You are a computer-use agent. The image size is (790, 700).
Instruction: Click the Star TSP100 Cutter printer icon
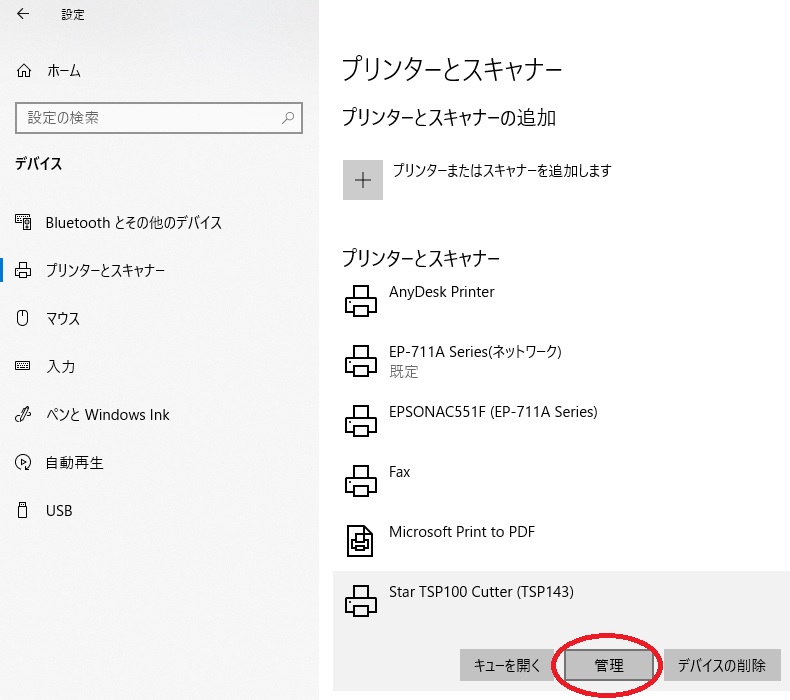[361, 601]
